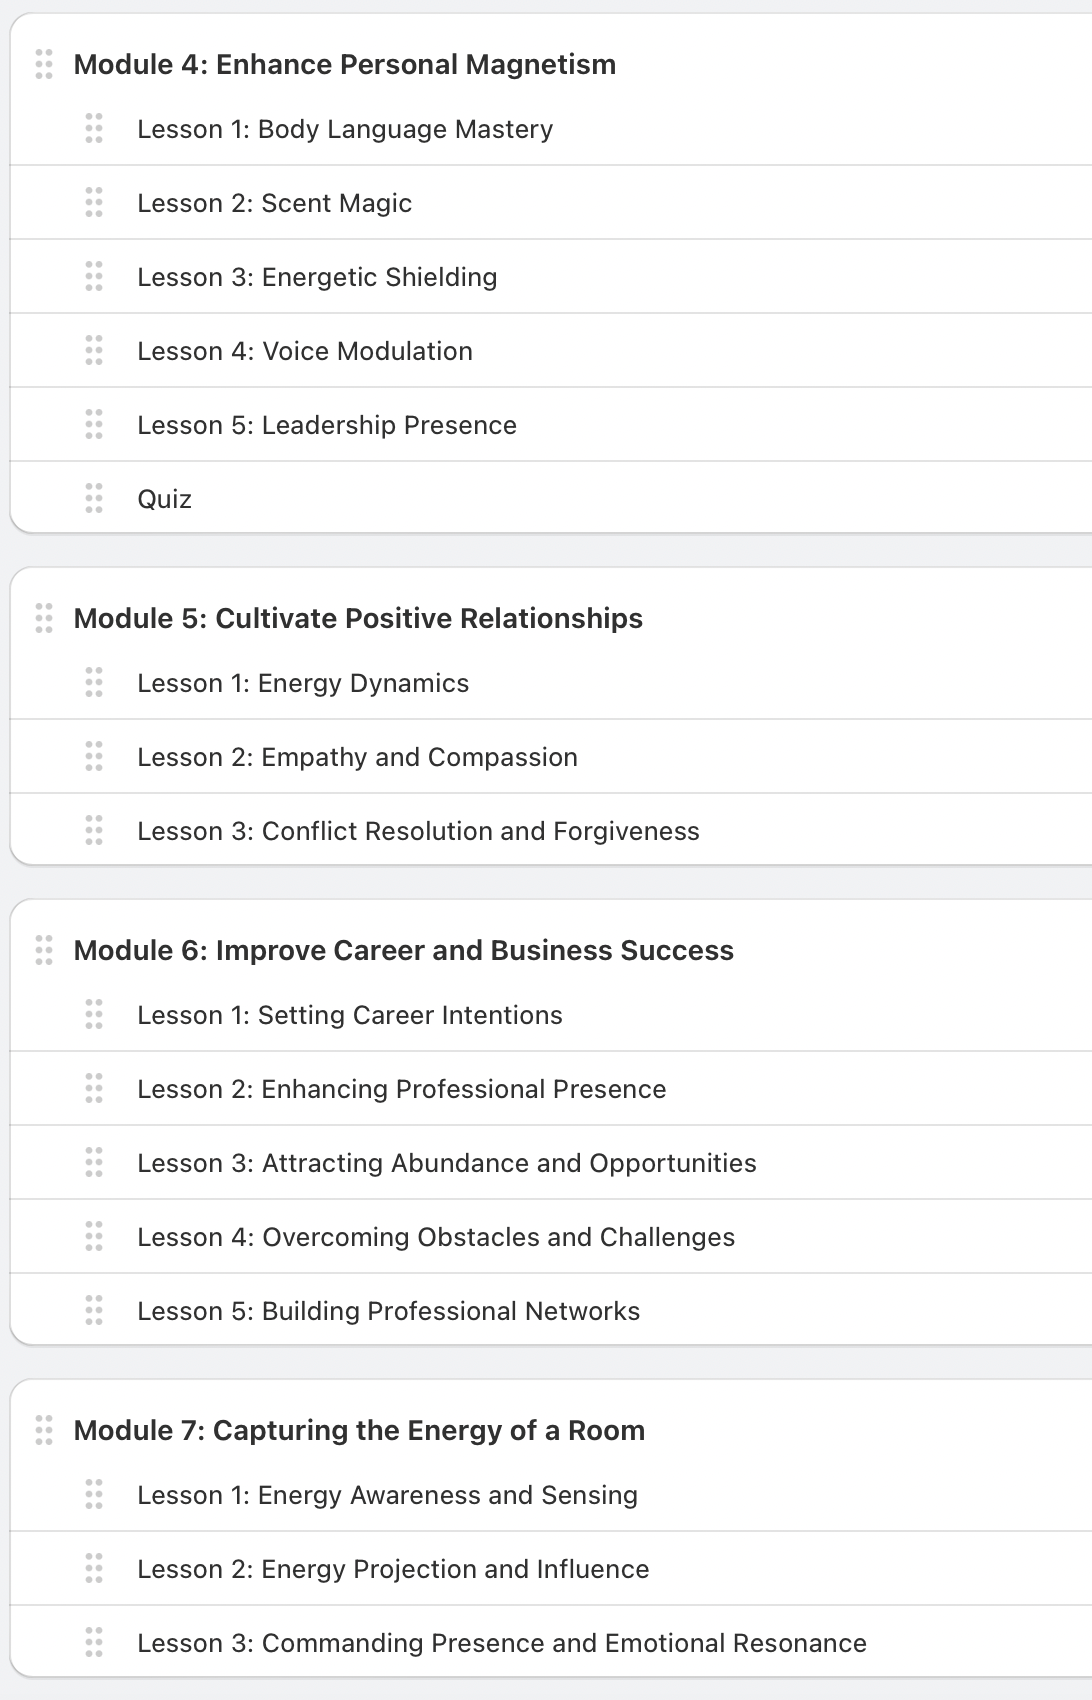Open Lesson 3: Attracting Abundance and Opportunities

point(447,1164)
